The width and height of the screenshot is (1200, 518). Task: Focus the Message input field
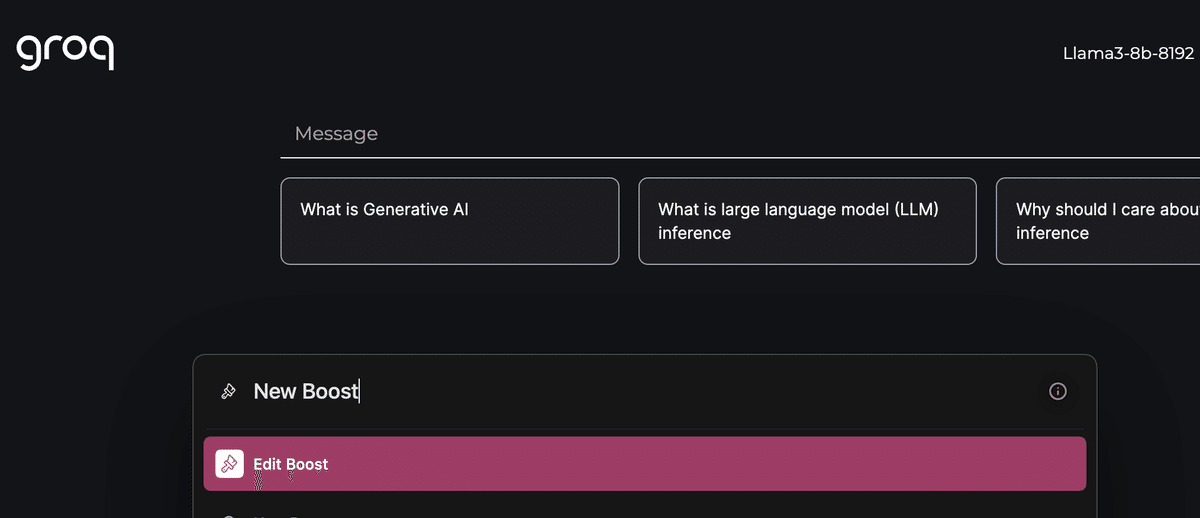click(740, 134)
